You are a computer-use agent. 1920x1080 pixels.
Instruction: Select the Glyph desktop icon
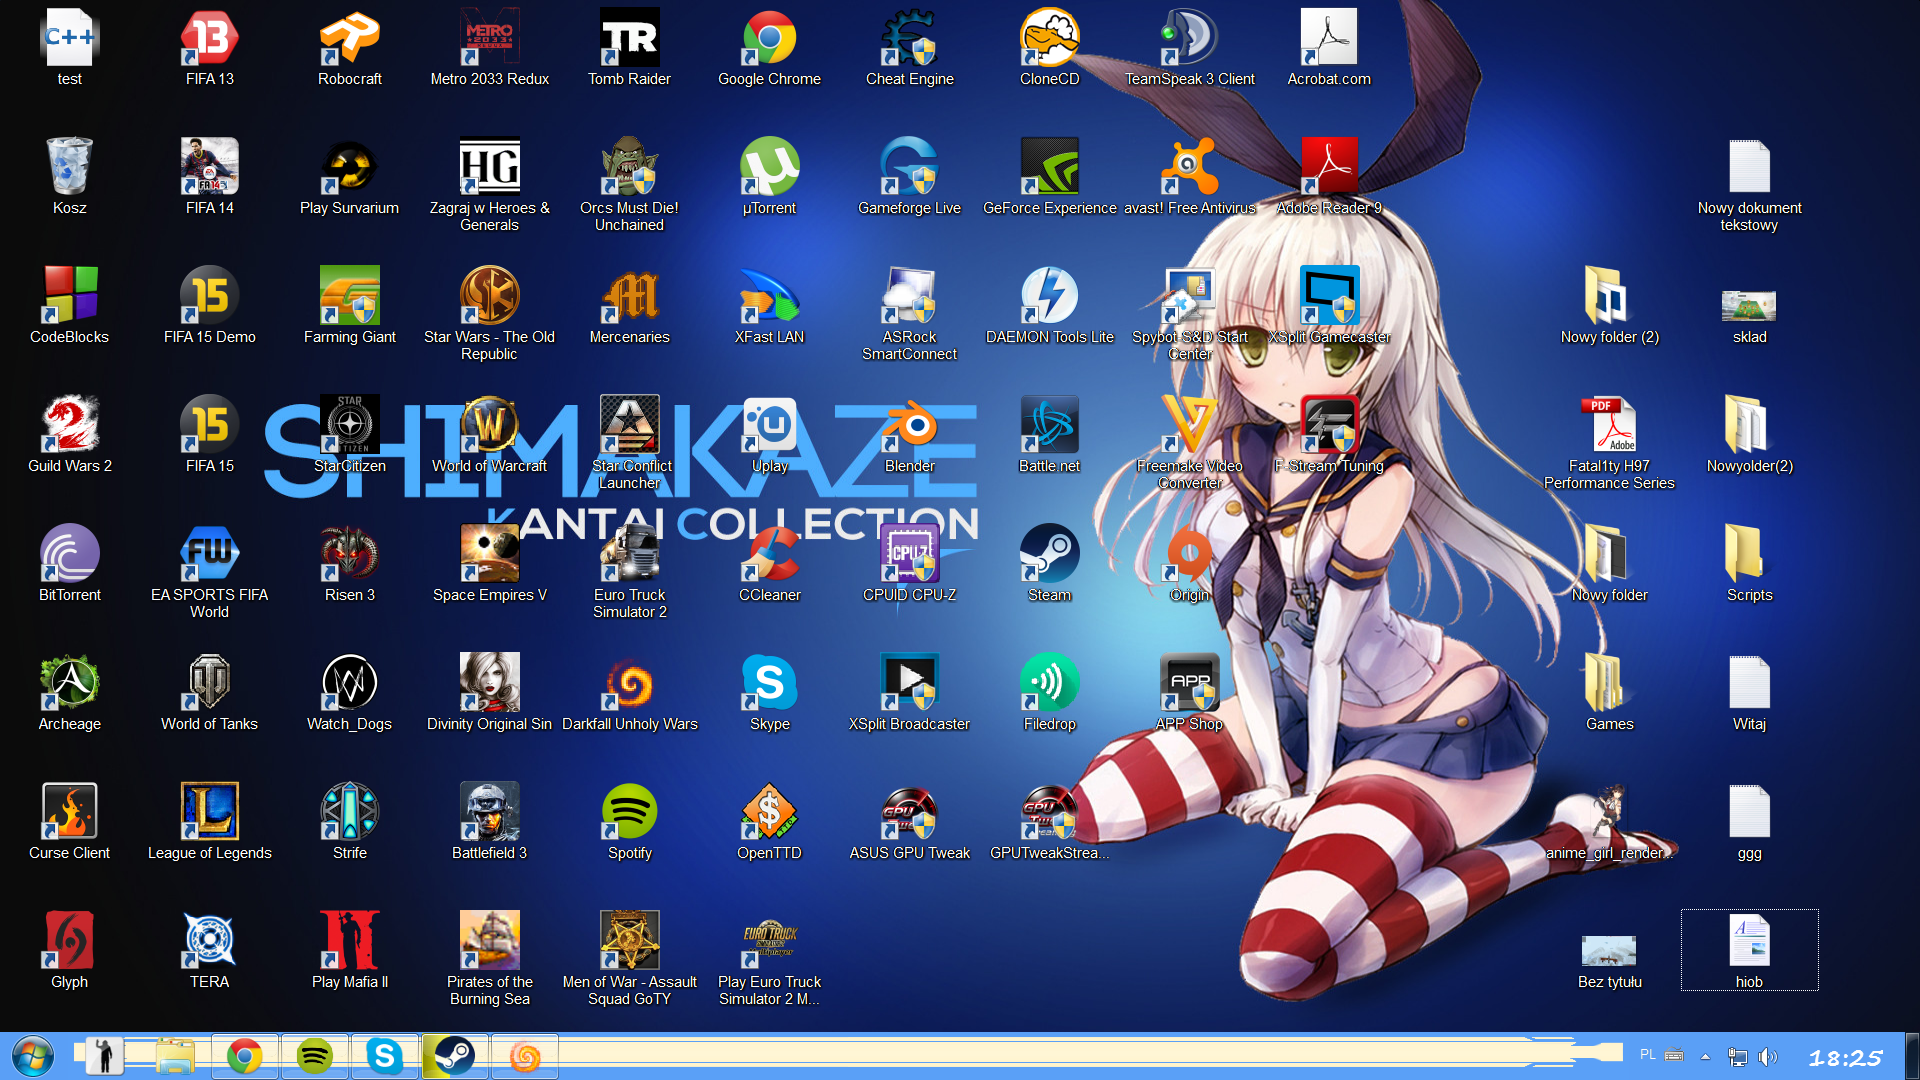coord(70,950)
